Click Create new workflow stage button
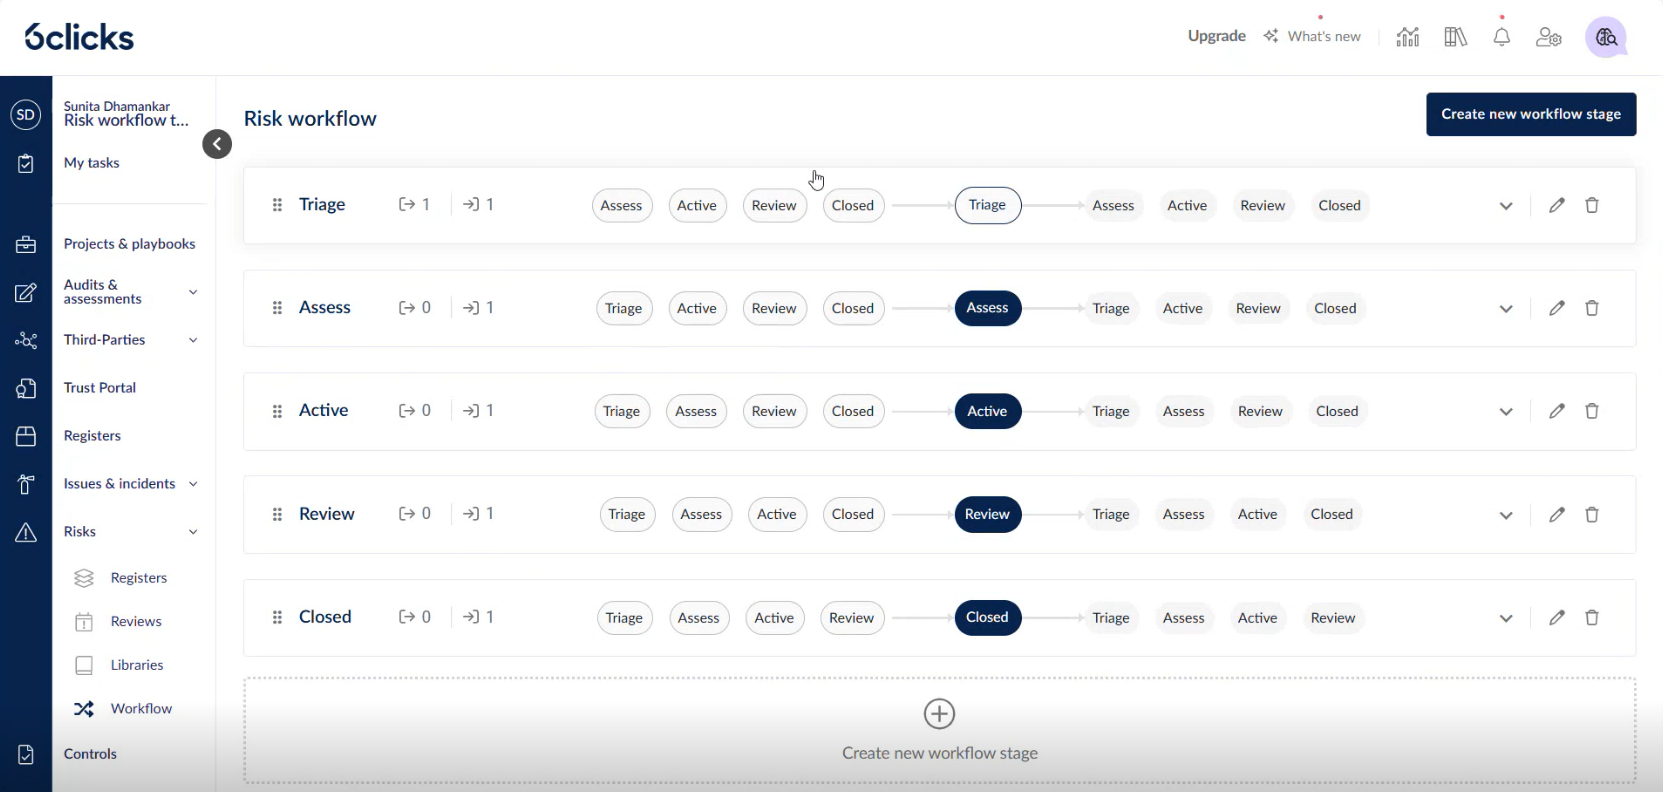The width and height of the screenshot is (1663, 792). (x=1530, y=114)
